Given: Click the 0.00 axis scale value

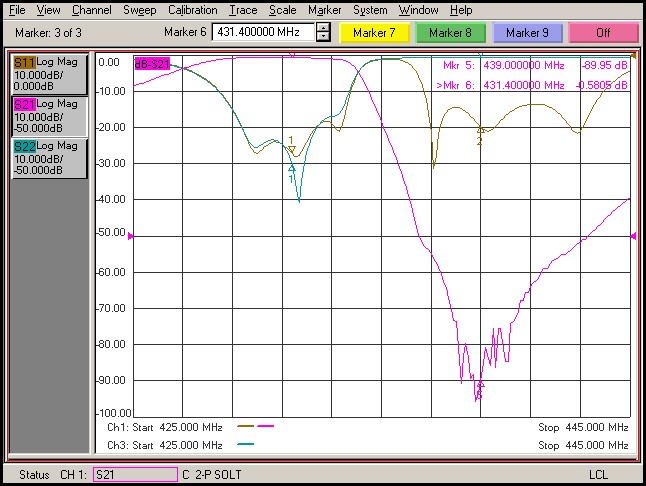Looking at the screenshot, I should point(109,62).
